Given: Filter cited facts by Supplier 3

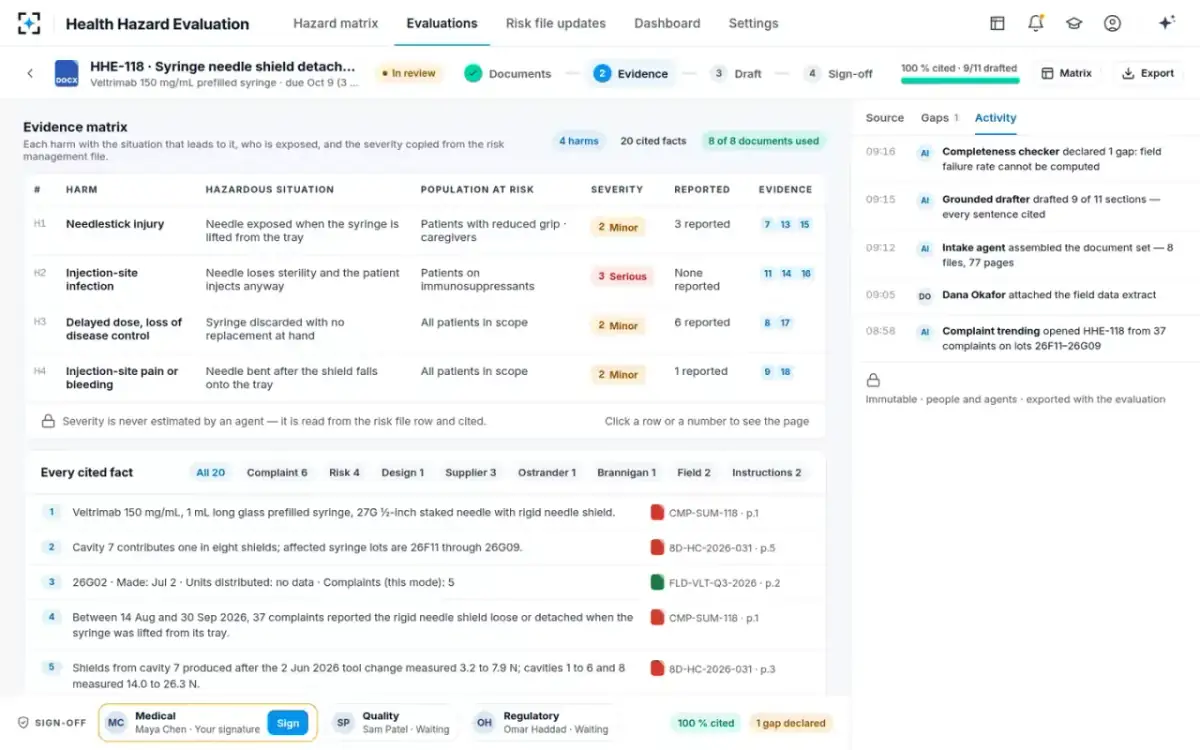Looking at the screenshot, I should coord(471,473).
